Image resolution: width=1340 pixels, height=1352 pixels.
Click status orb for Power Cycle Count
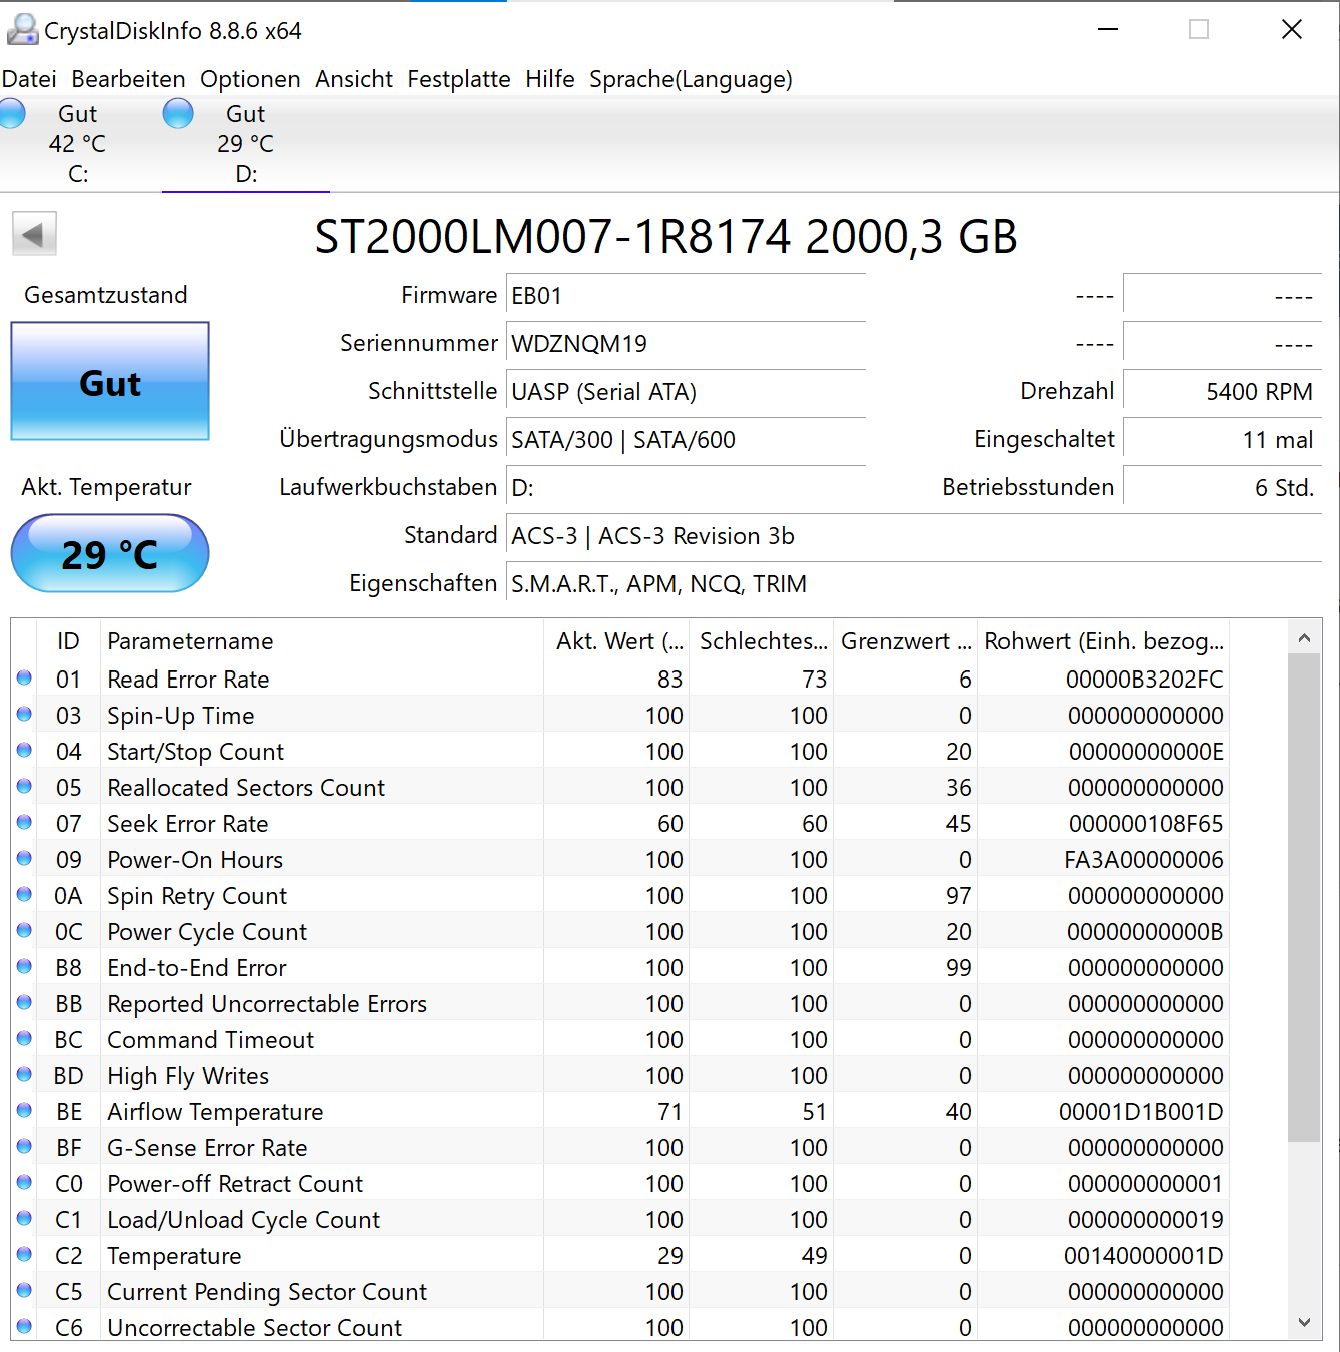(x=24, y=930)
